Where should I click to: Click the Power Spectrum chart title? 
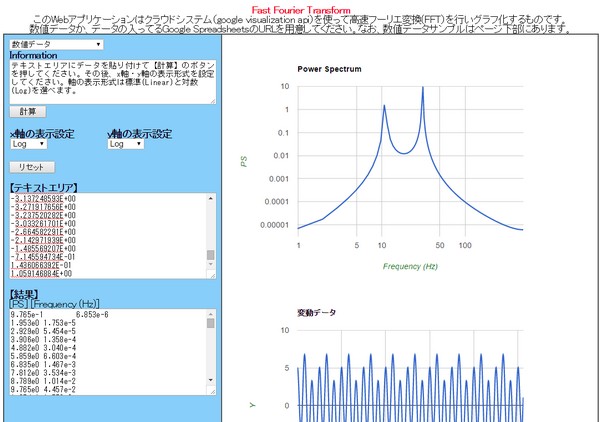329,69
